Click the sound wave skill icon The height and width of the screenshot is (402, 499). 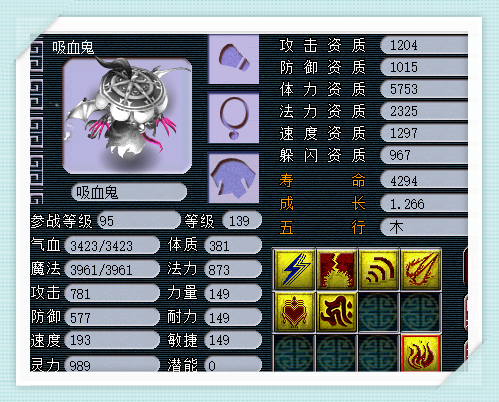(x=379, y=270)
